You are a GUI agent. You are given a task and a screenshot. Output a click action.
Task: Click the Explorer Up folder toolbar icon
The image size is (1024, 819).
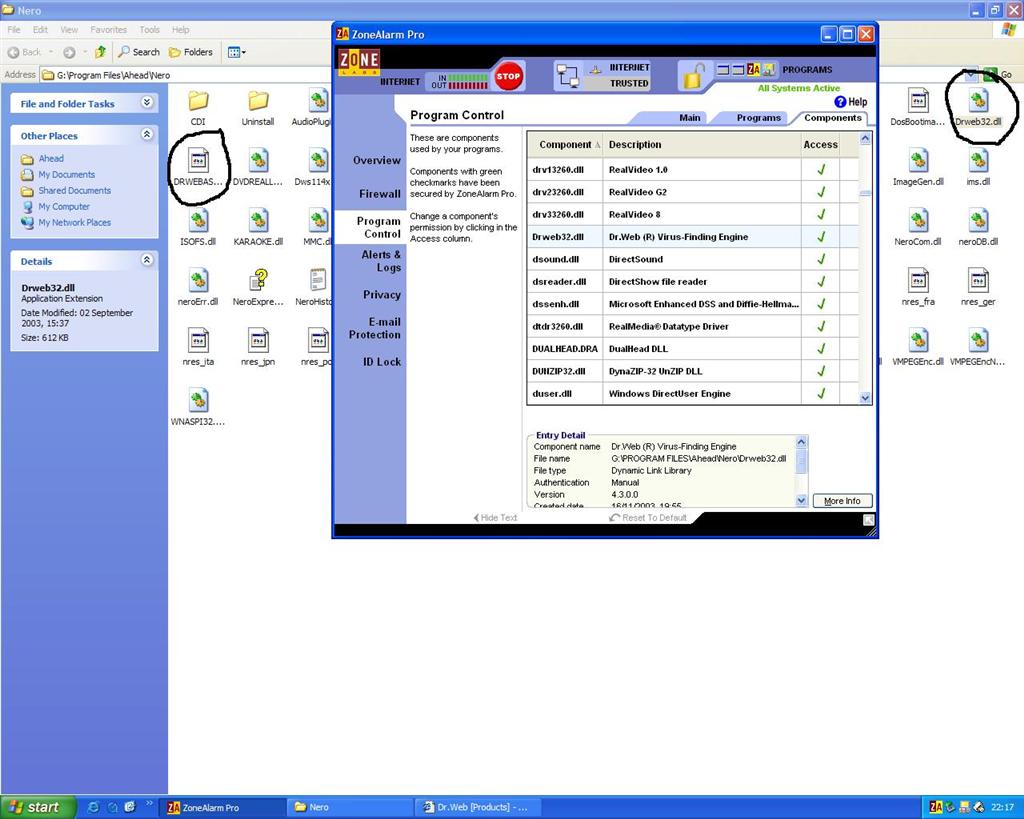[100, 52]
